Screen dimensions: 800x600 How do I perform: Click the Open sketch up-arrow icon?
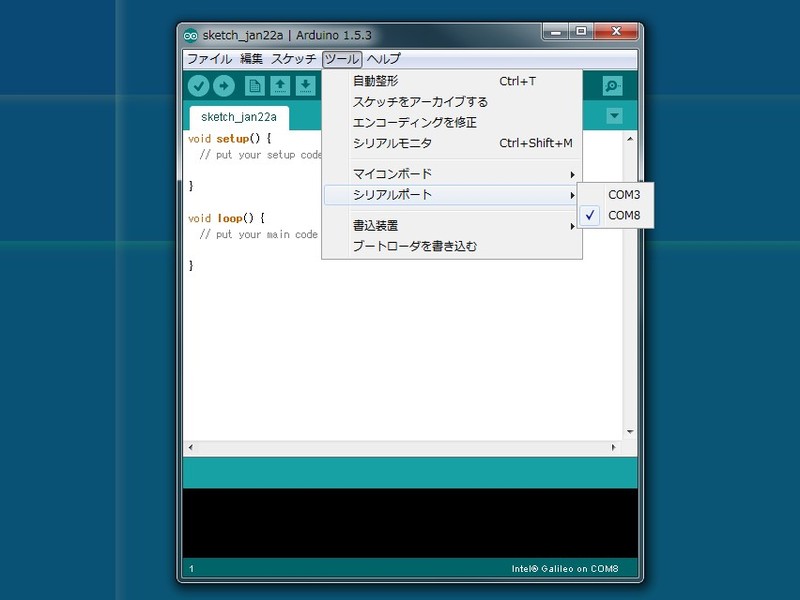click(280, 86)
